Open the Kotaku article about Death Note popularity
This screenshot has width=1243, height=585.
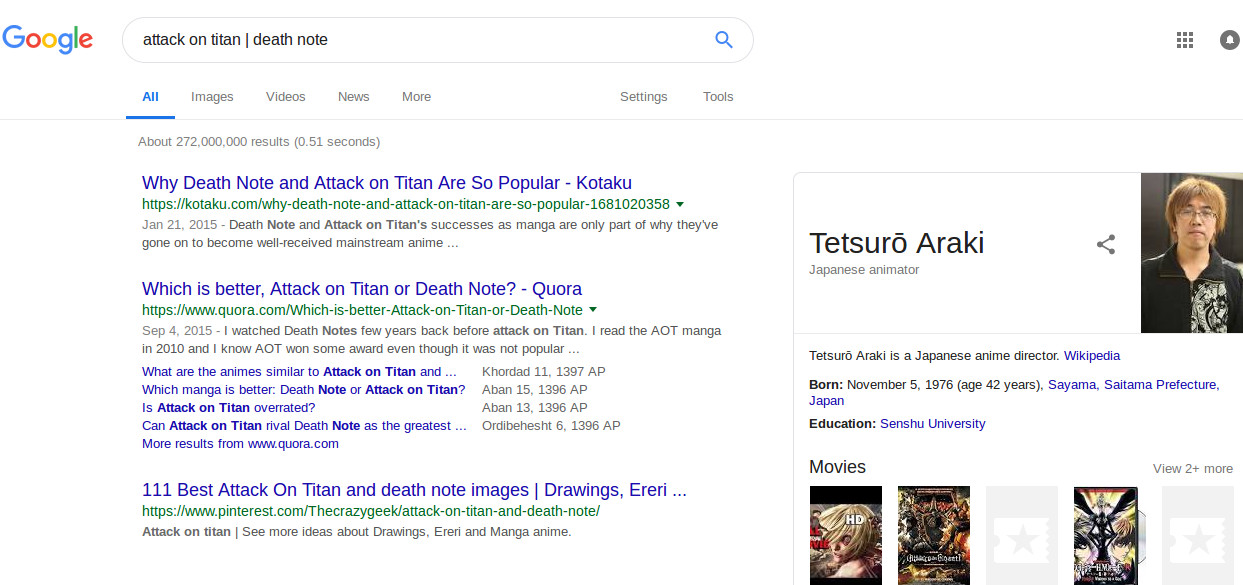click(387, 183)
